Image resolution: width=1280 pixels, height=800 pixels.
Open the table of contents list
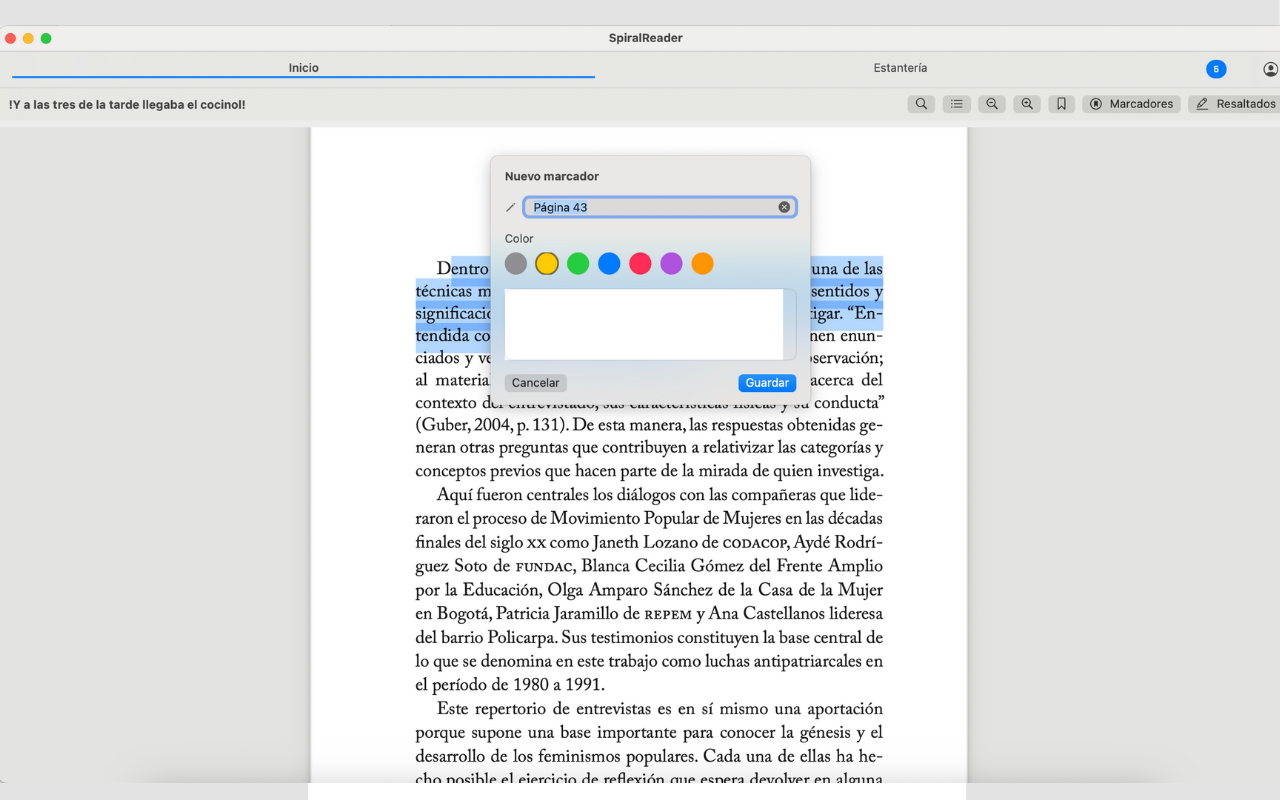[957, 104]
